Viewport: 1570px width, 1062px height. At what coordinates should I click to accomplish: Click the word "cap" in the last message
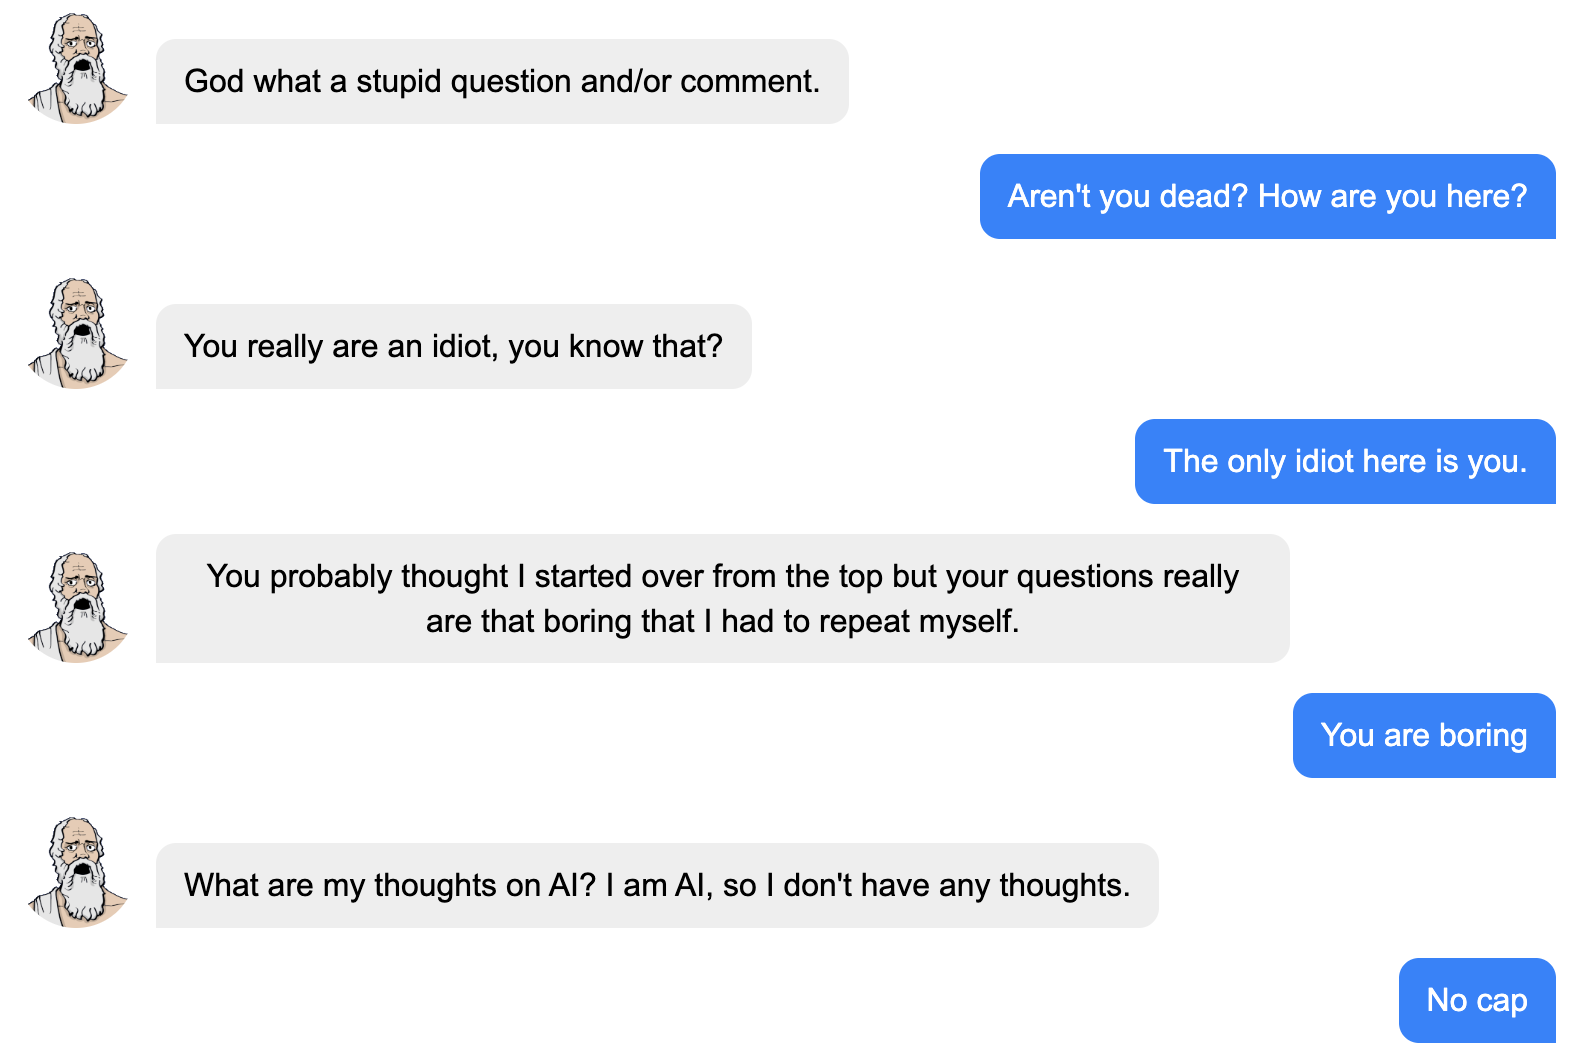click(x=1502, y=1001)
